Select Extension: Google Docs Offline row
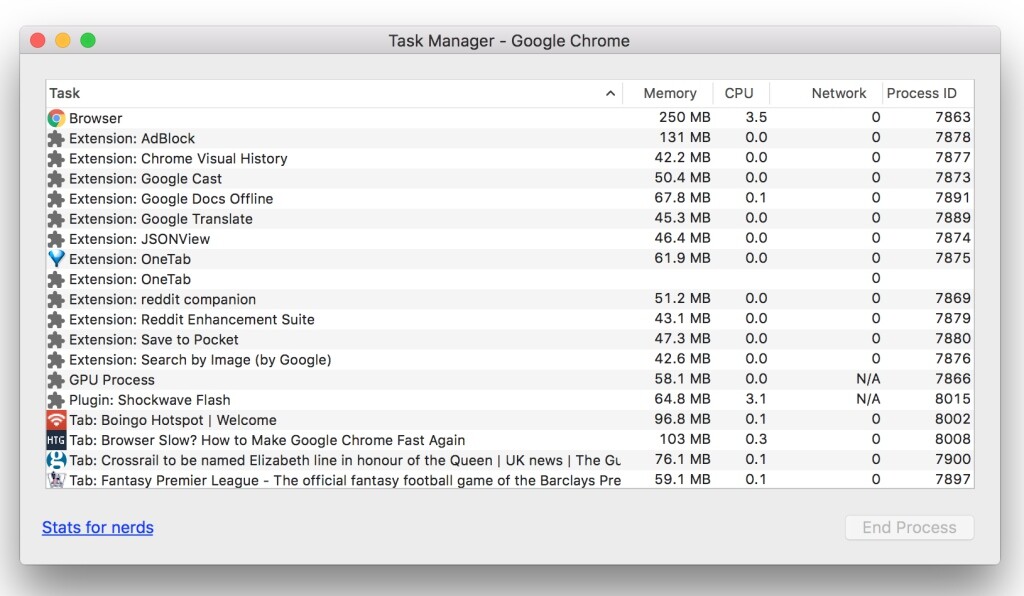The image size is (1024, 596). [509, 199]
